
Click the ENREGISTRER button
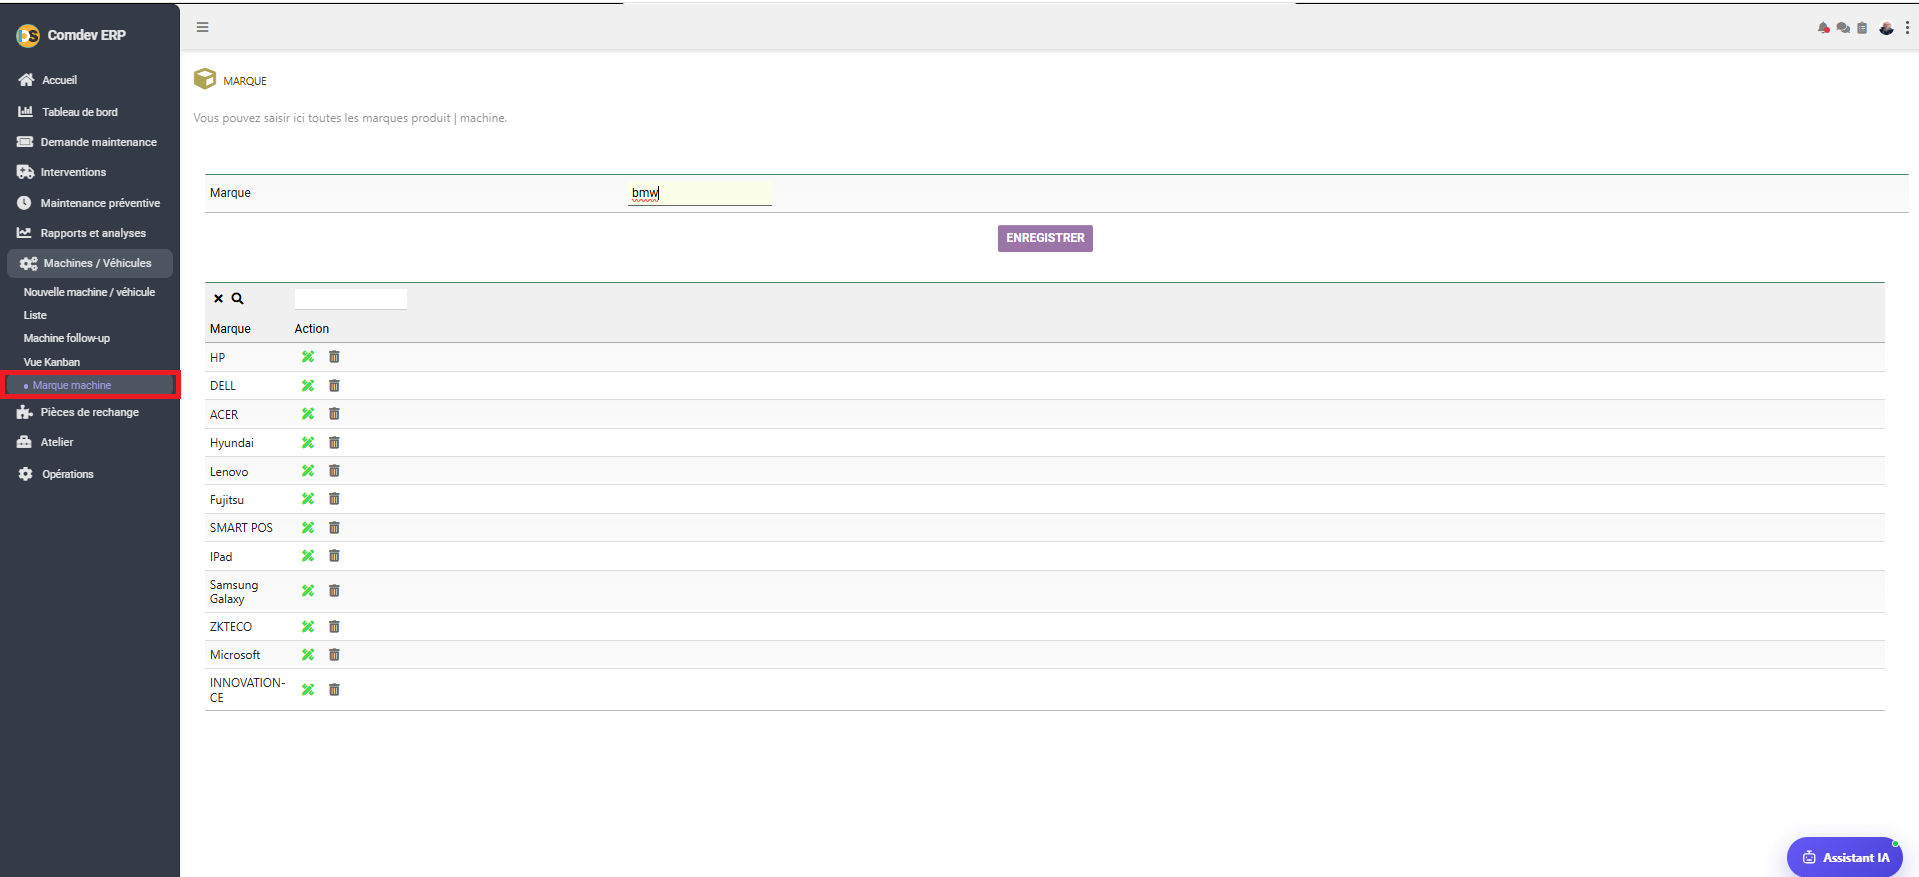(1045, 238)
